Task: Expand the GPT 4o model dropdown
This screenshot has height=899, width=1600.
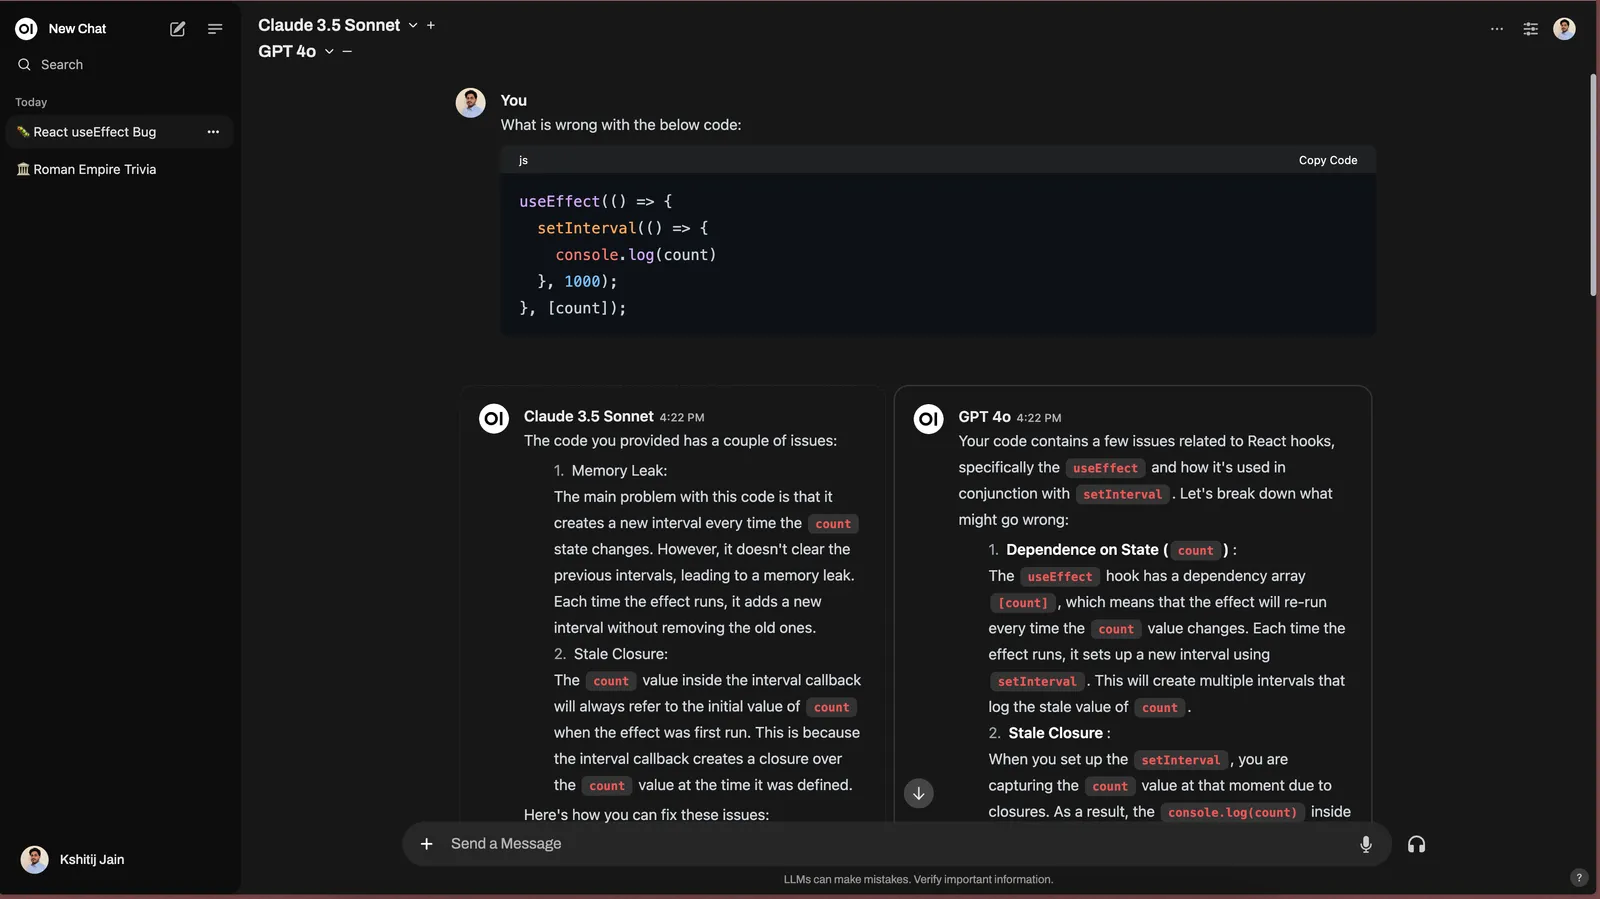Action: (x=329, y=52)
